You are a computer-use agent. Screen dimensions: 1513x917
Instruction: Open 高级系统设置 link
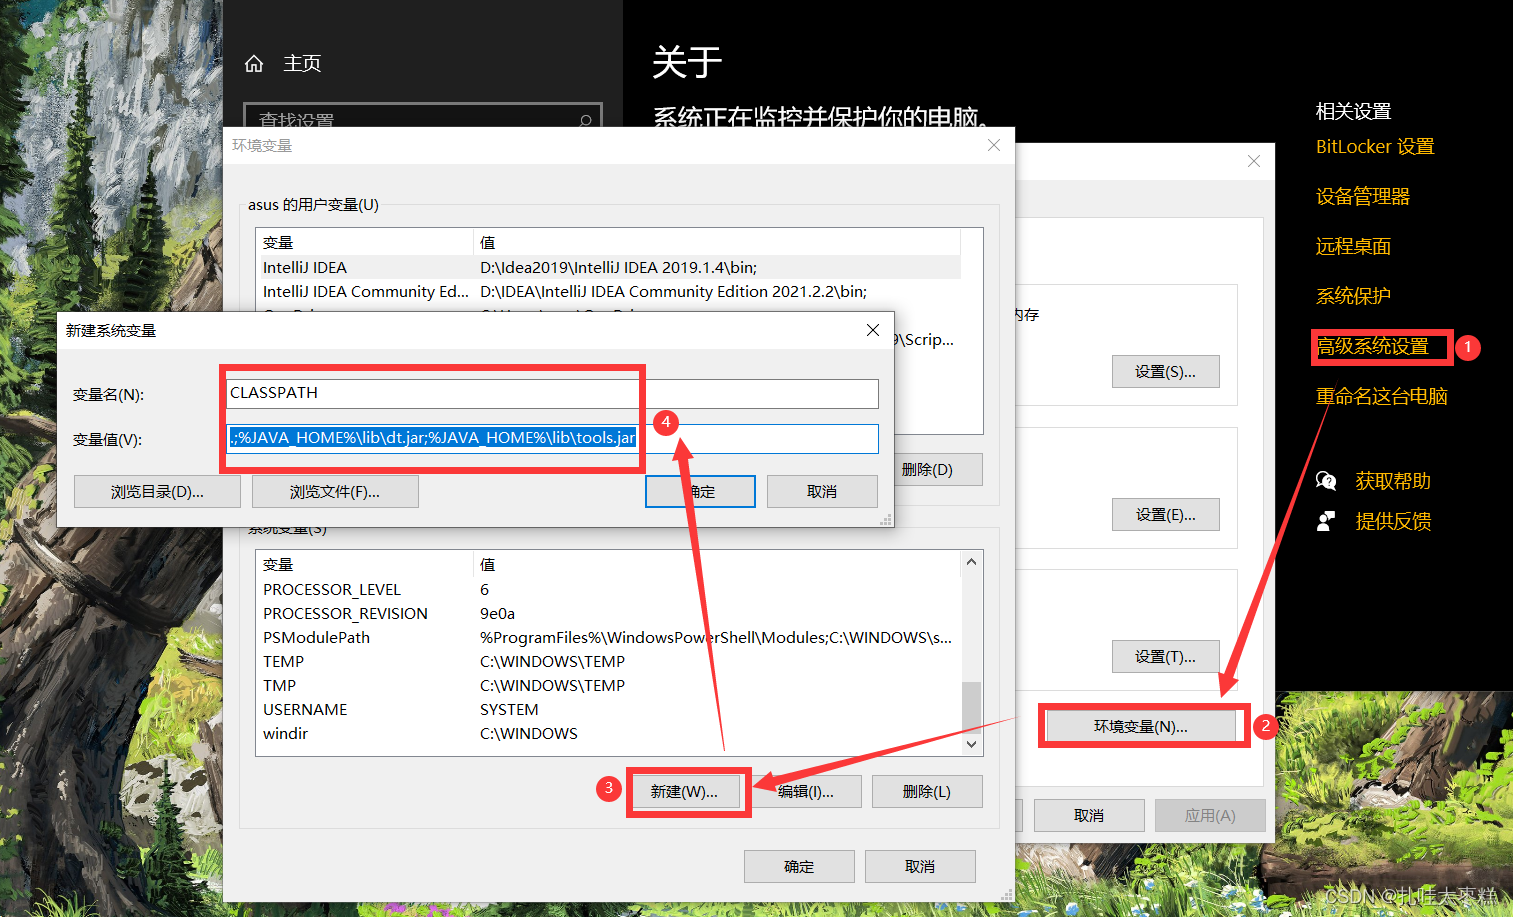tap(1373, 346)
